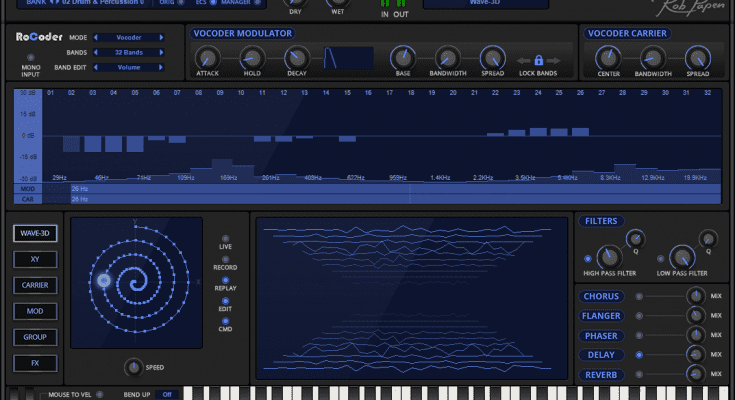
Task: Click the Speed knob under spiral pad
Action: tap(134, 367)
